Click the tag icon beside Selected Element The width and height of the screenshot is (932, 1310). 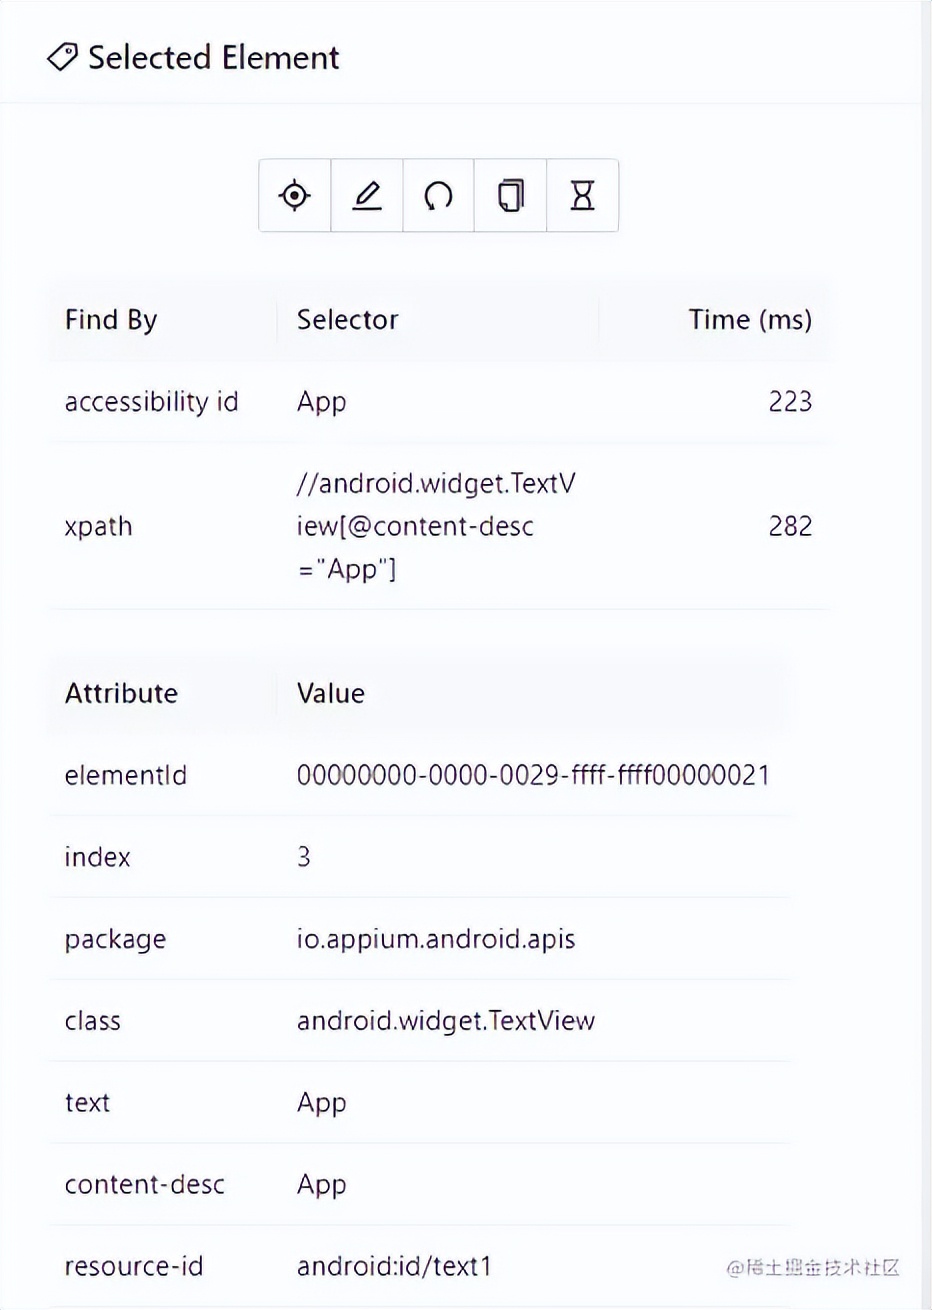point(62,58)
